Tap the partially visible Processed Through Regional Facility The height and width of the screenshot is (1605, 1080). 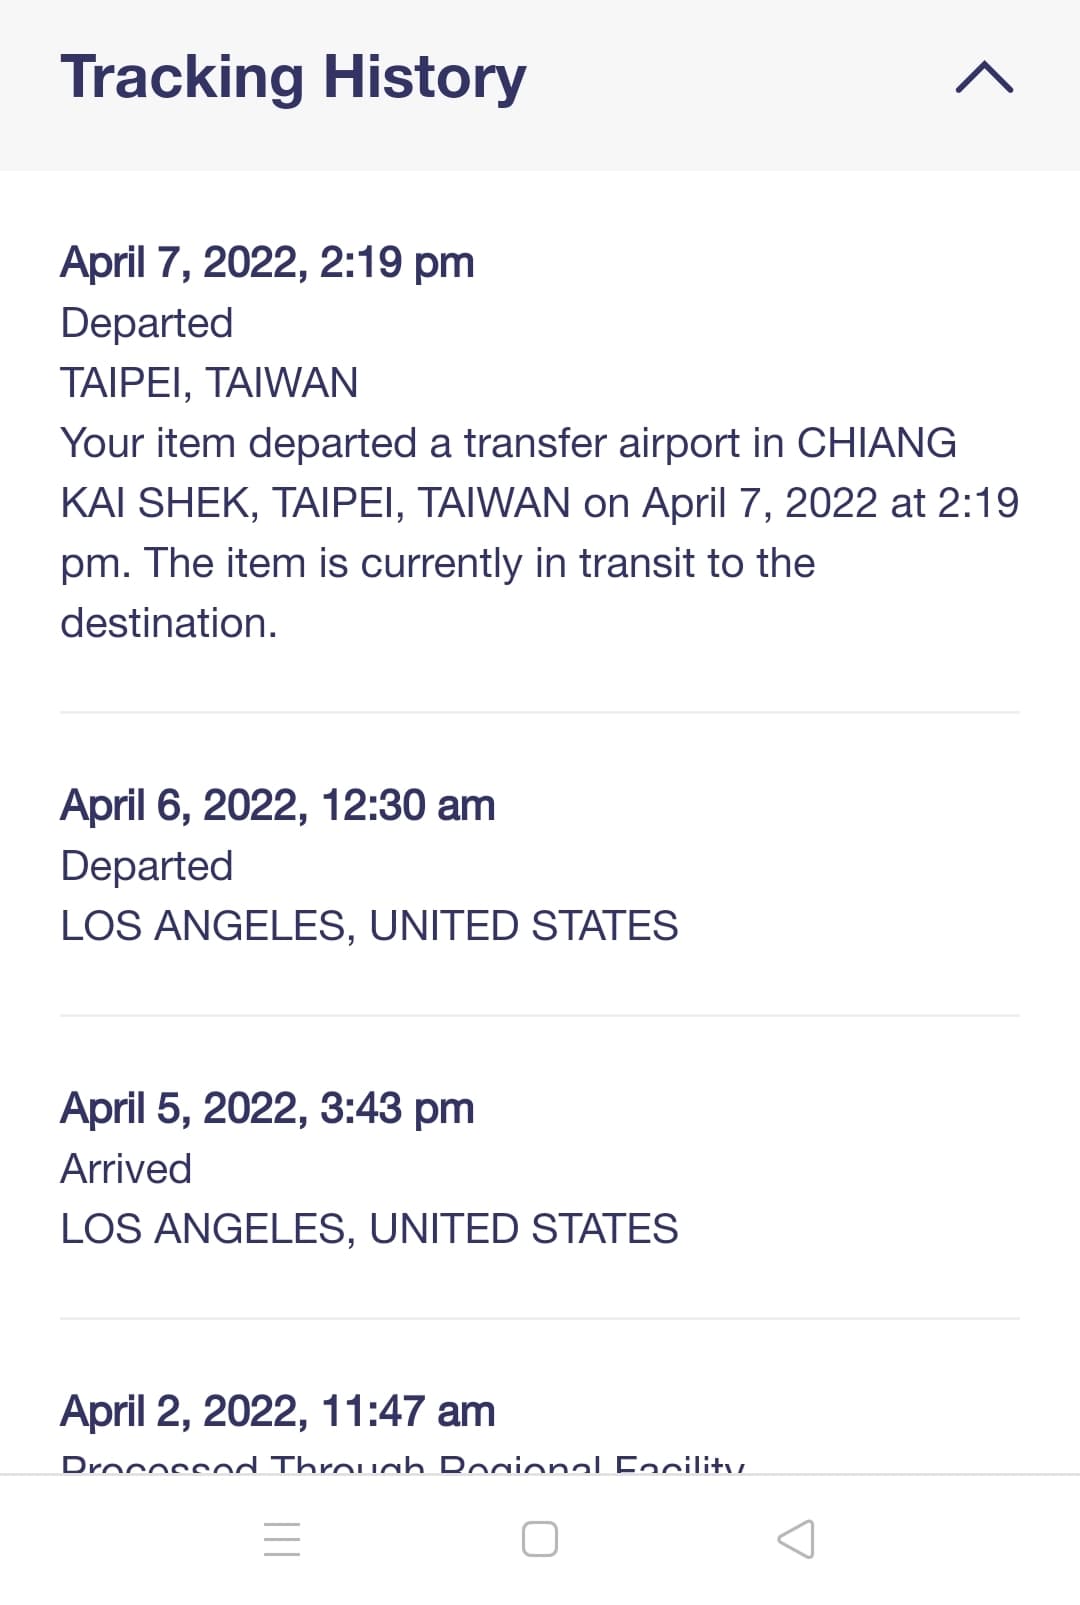click(402, 1464)
